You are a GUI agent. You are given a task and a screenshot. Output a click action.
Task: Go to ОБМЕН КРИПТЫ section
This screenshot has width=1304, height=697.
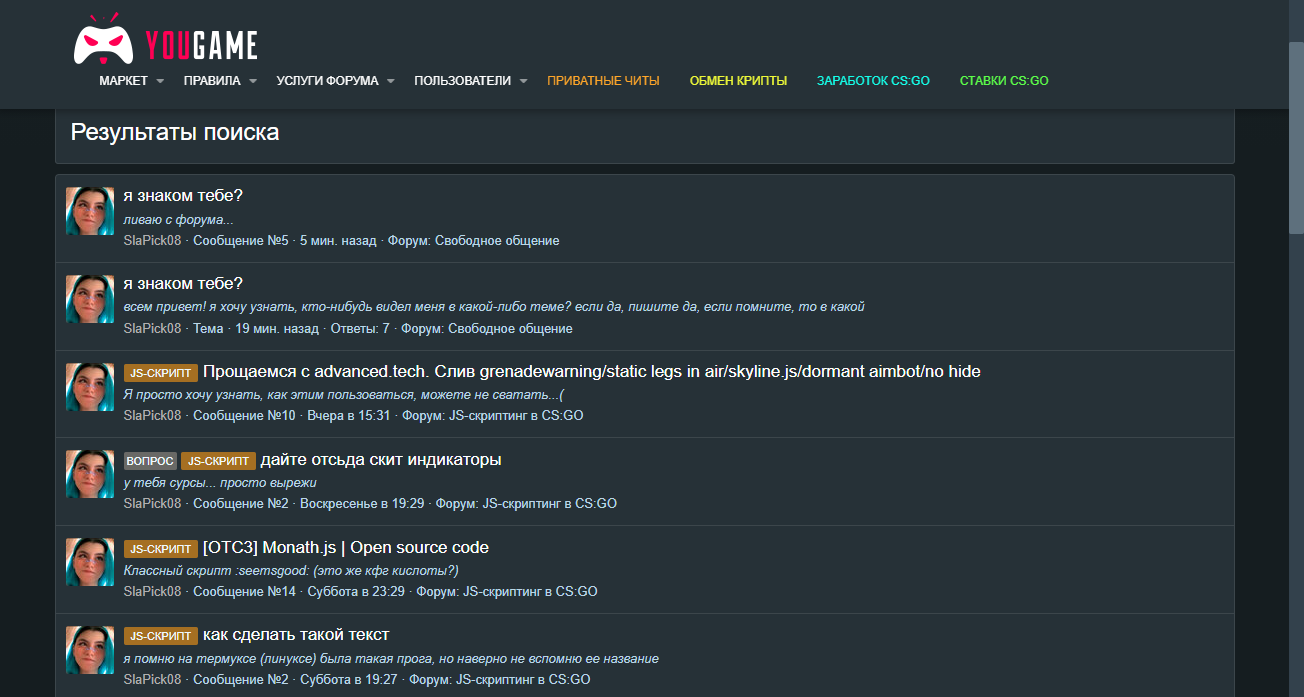click(x=738, y=81)
